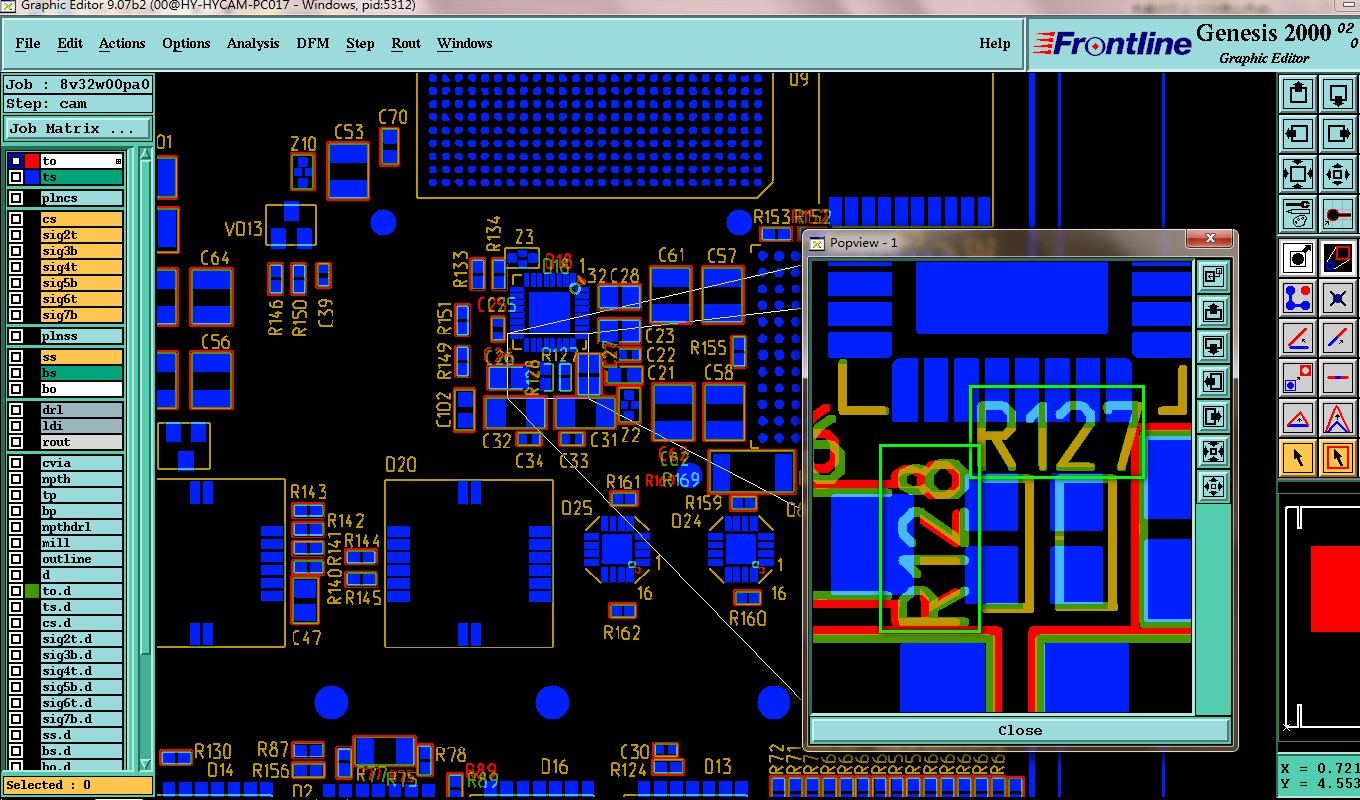Open the wrench and palette settings icon

1298,214
